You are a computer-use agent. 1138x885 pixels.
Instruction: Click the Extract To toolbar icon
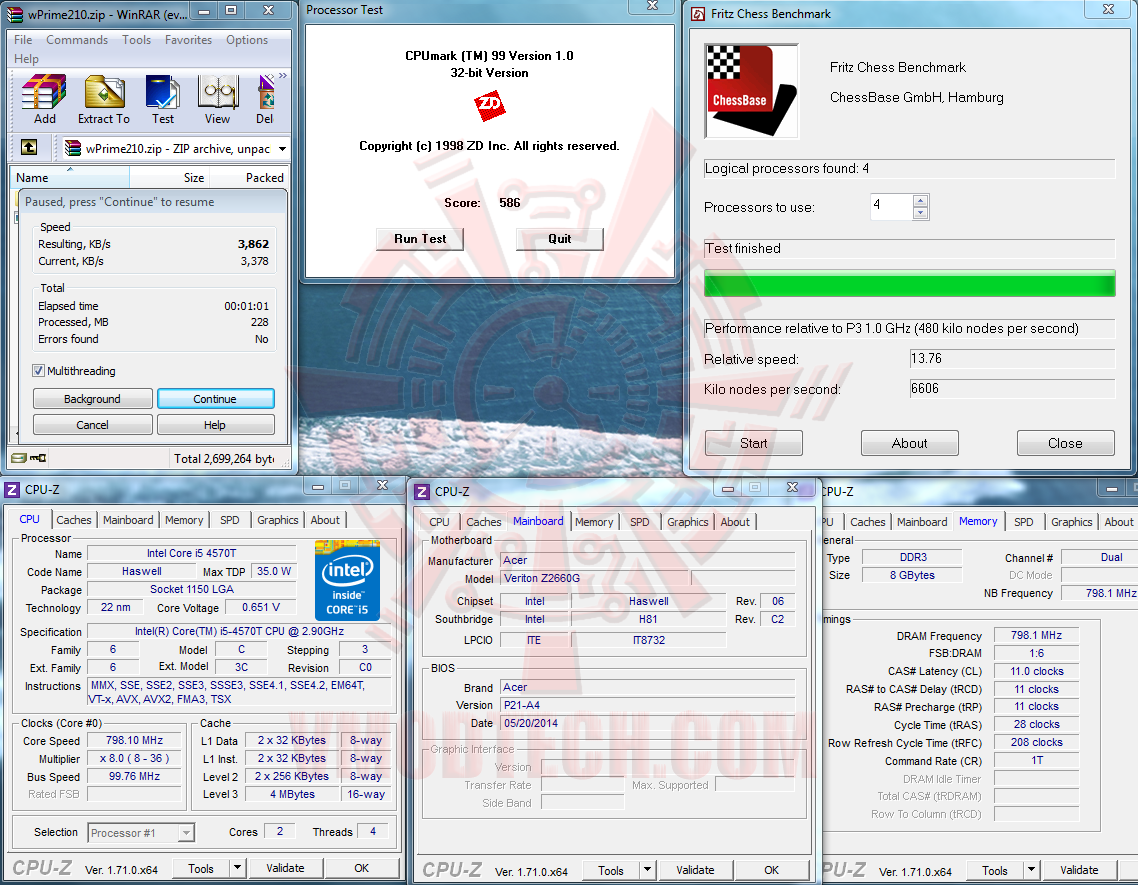105,99
